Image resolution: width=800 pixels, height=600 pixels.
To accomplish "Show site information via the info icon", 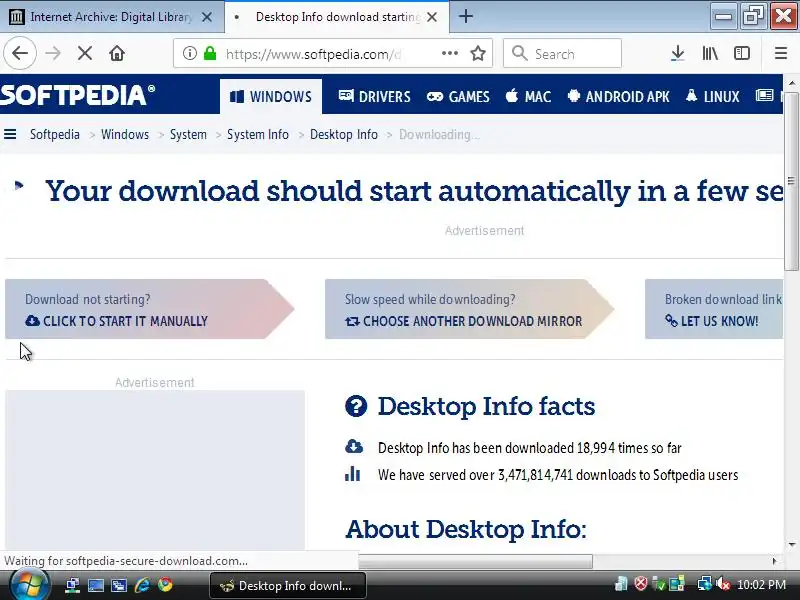I will (x=189, y=53).
